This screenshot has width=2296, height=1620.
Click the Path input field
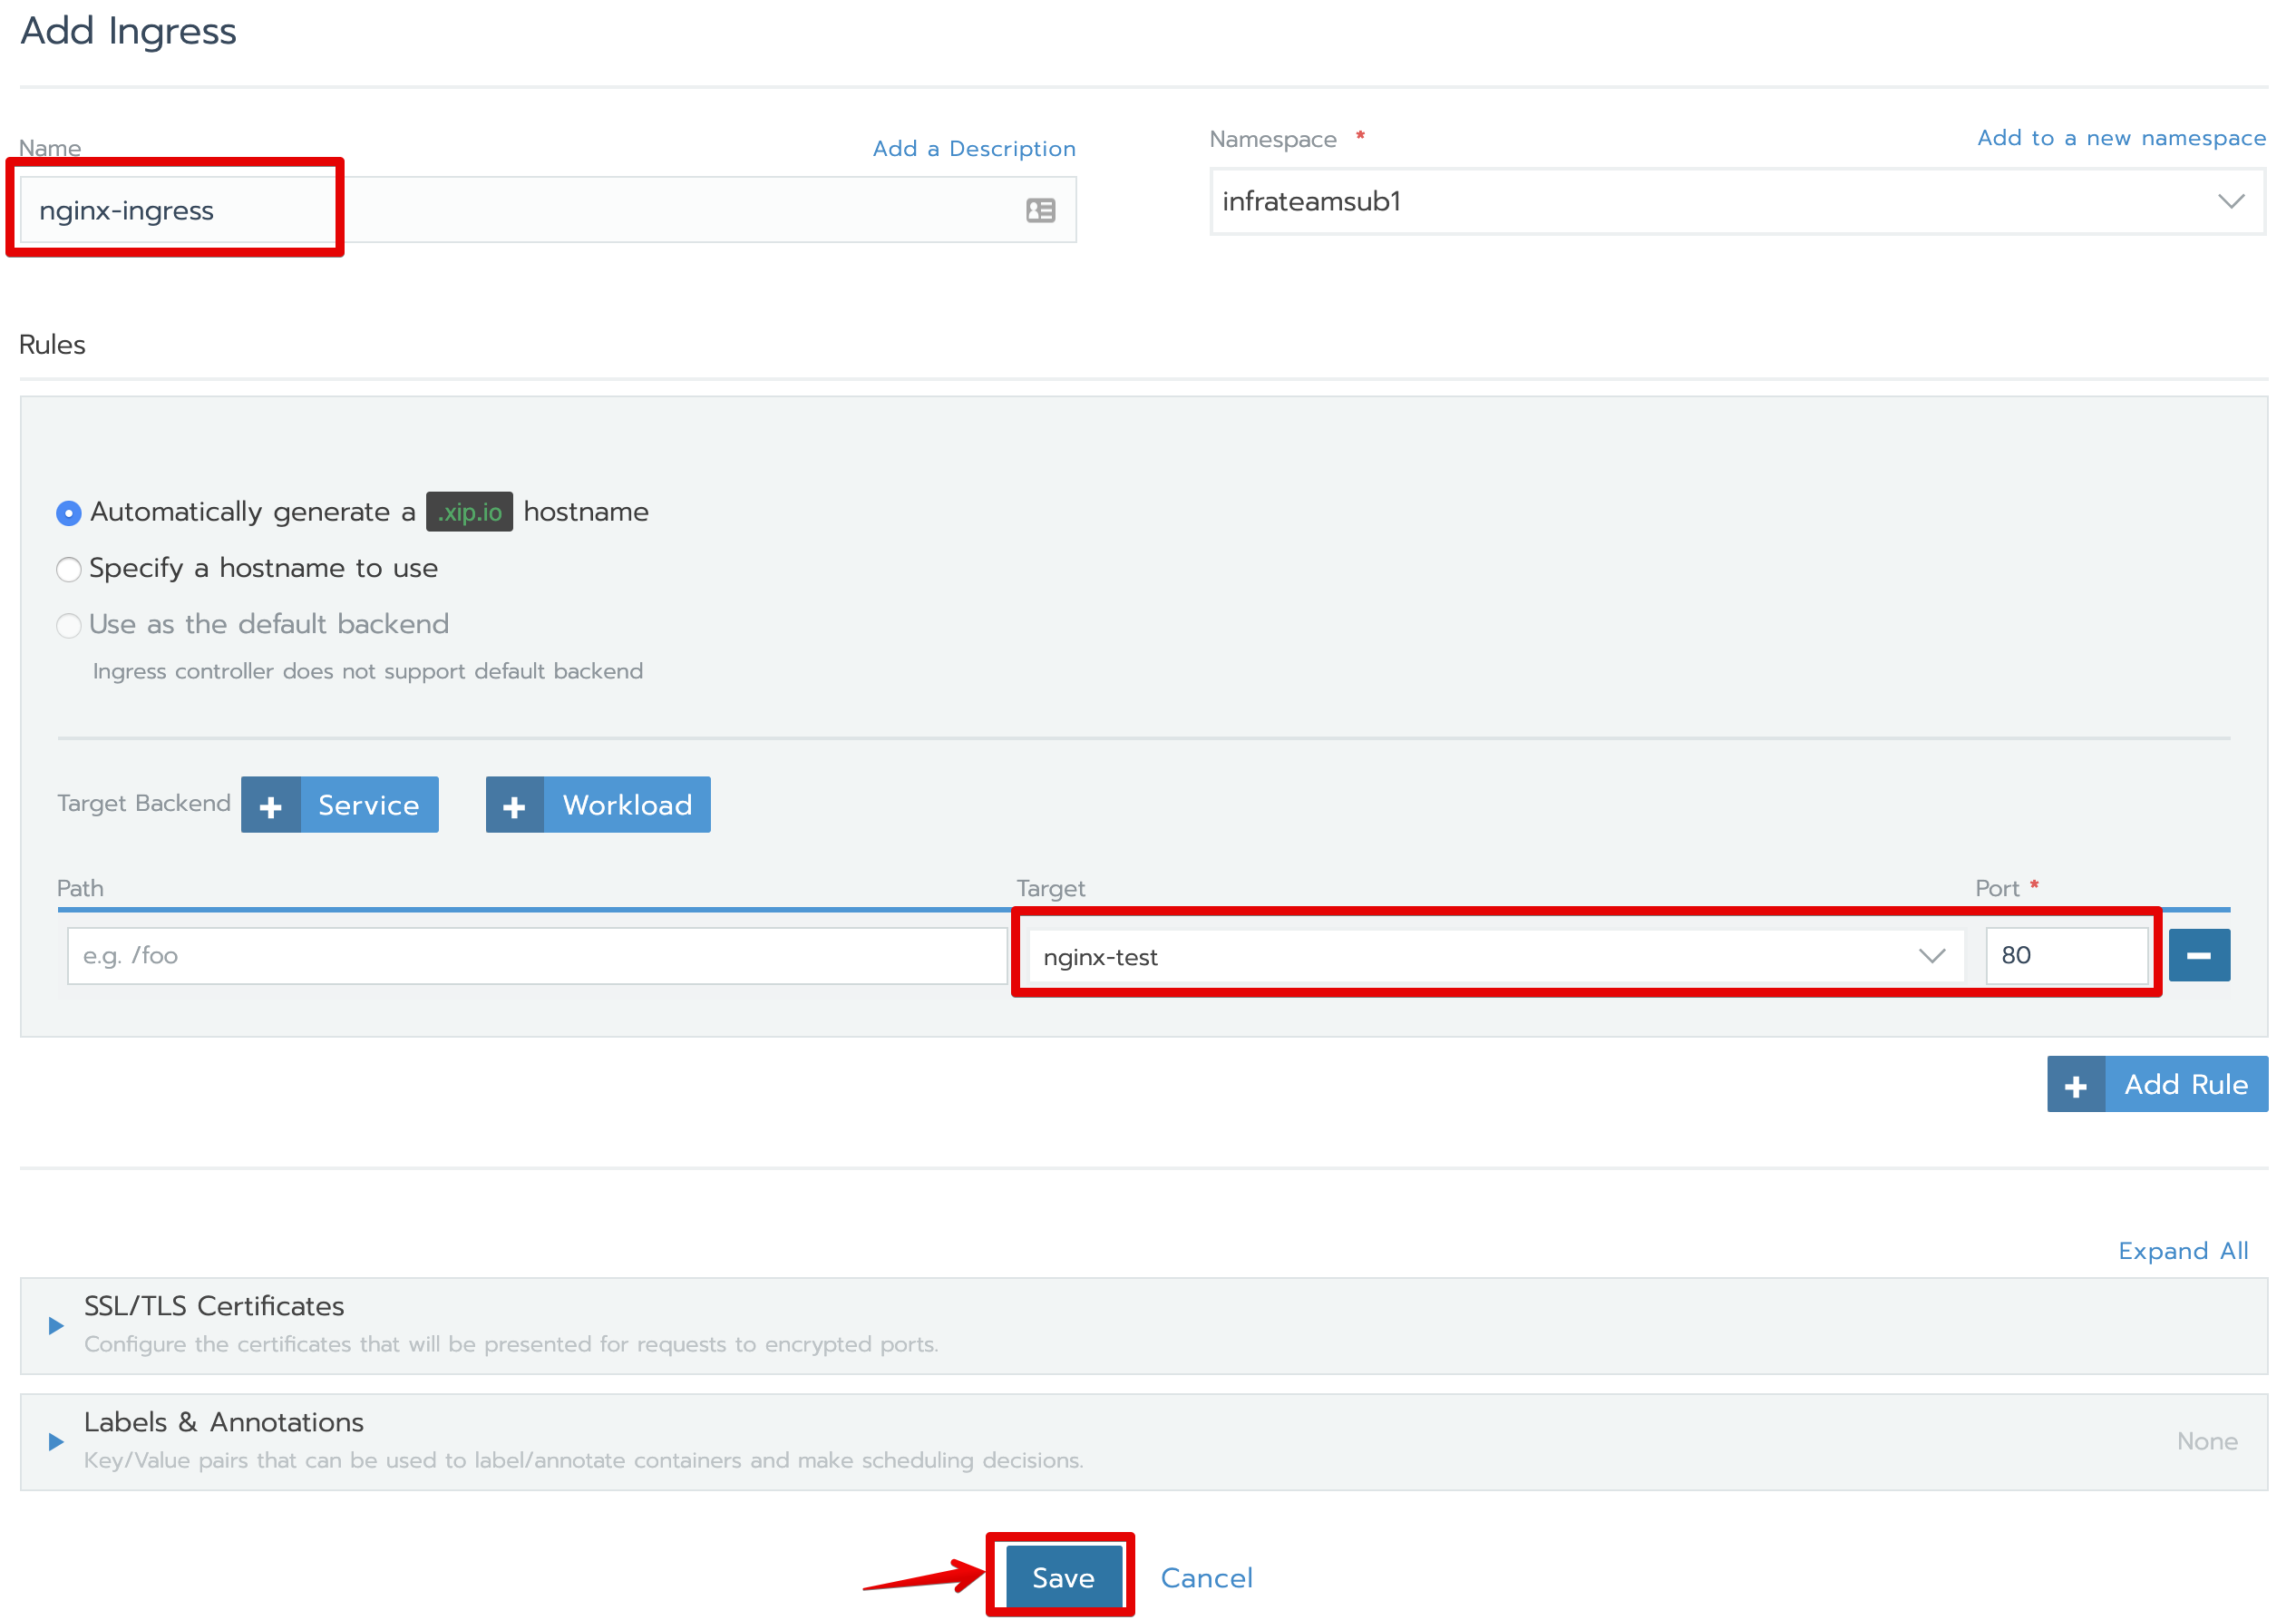point(537,956)
